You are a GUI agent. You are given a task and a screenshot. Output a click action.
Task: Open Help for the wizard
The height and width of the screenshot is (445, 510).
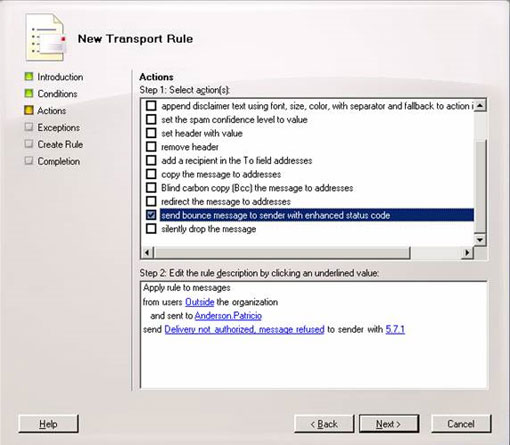tap(49, 424)
